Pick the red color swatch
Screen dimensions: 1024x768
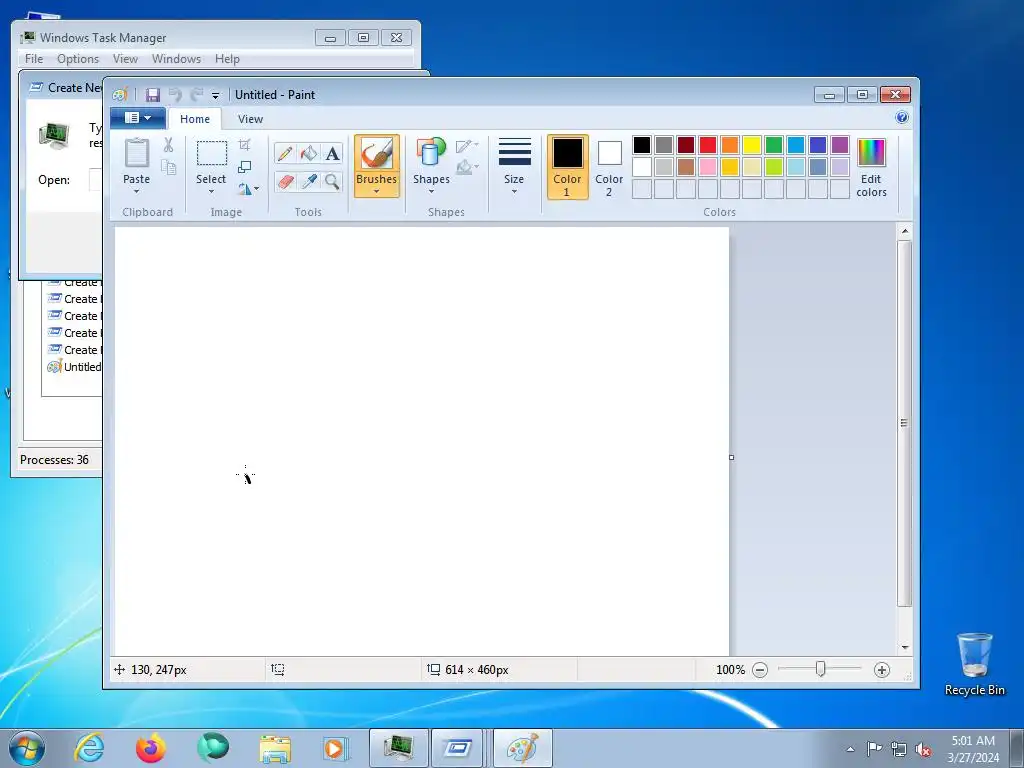point(708,145)
